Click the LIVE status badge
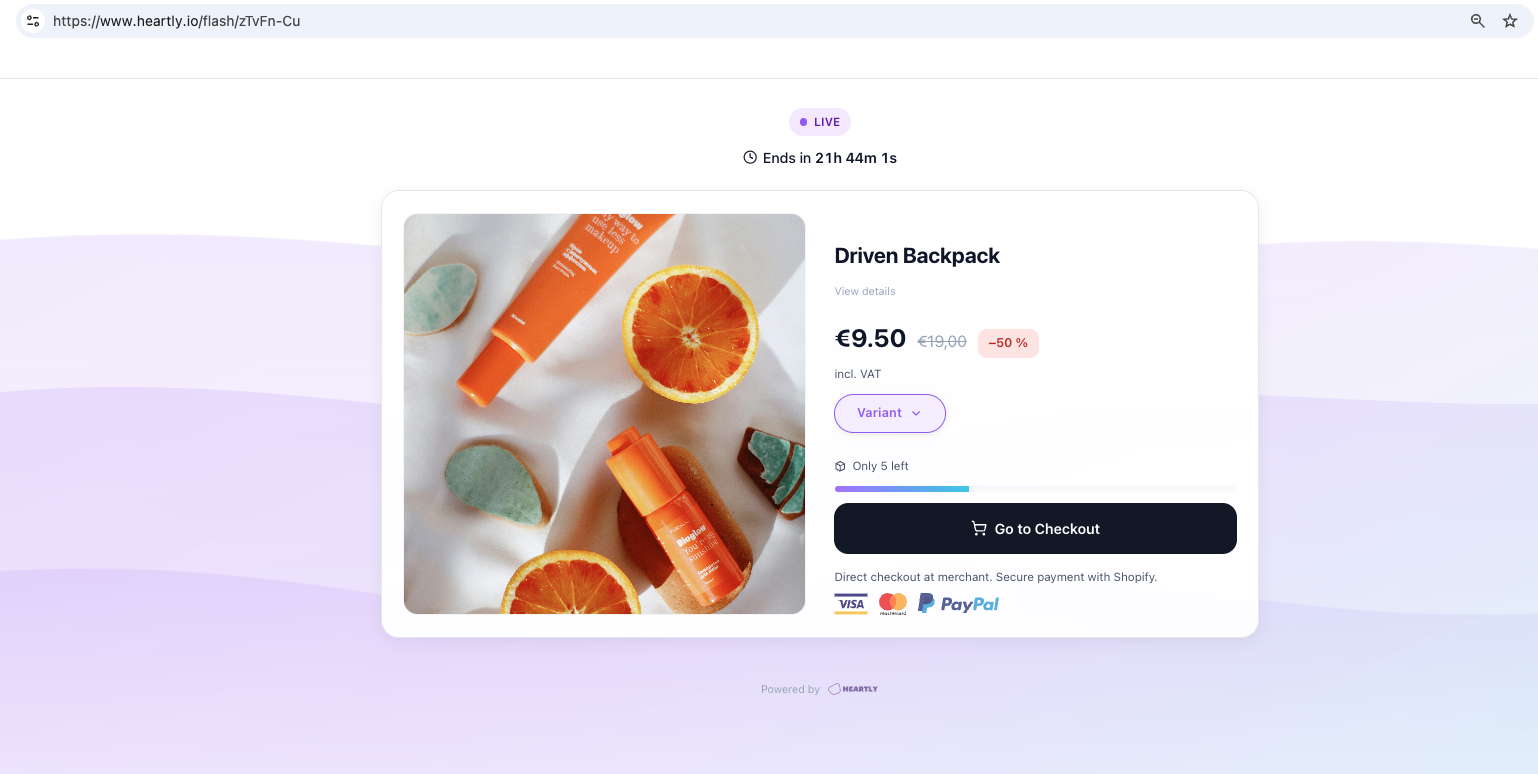This screenshot has height=774, width=1538. coord(820,122)
